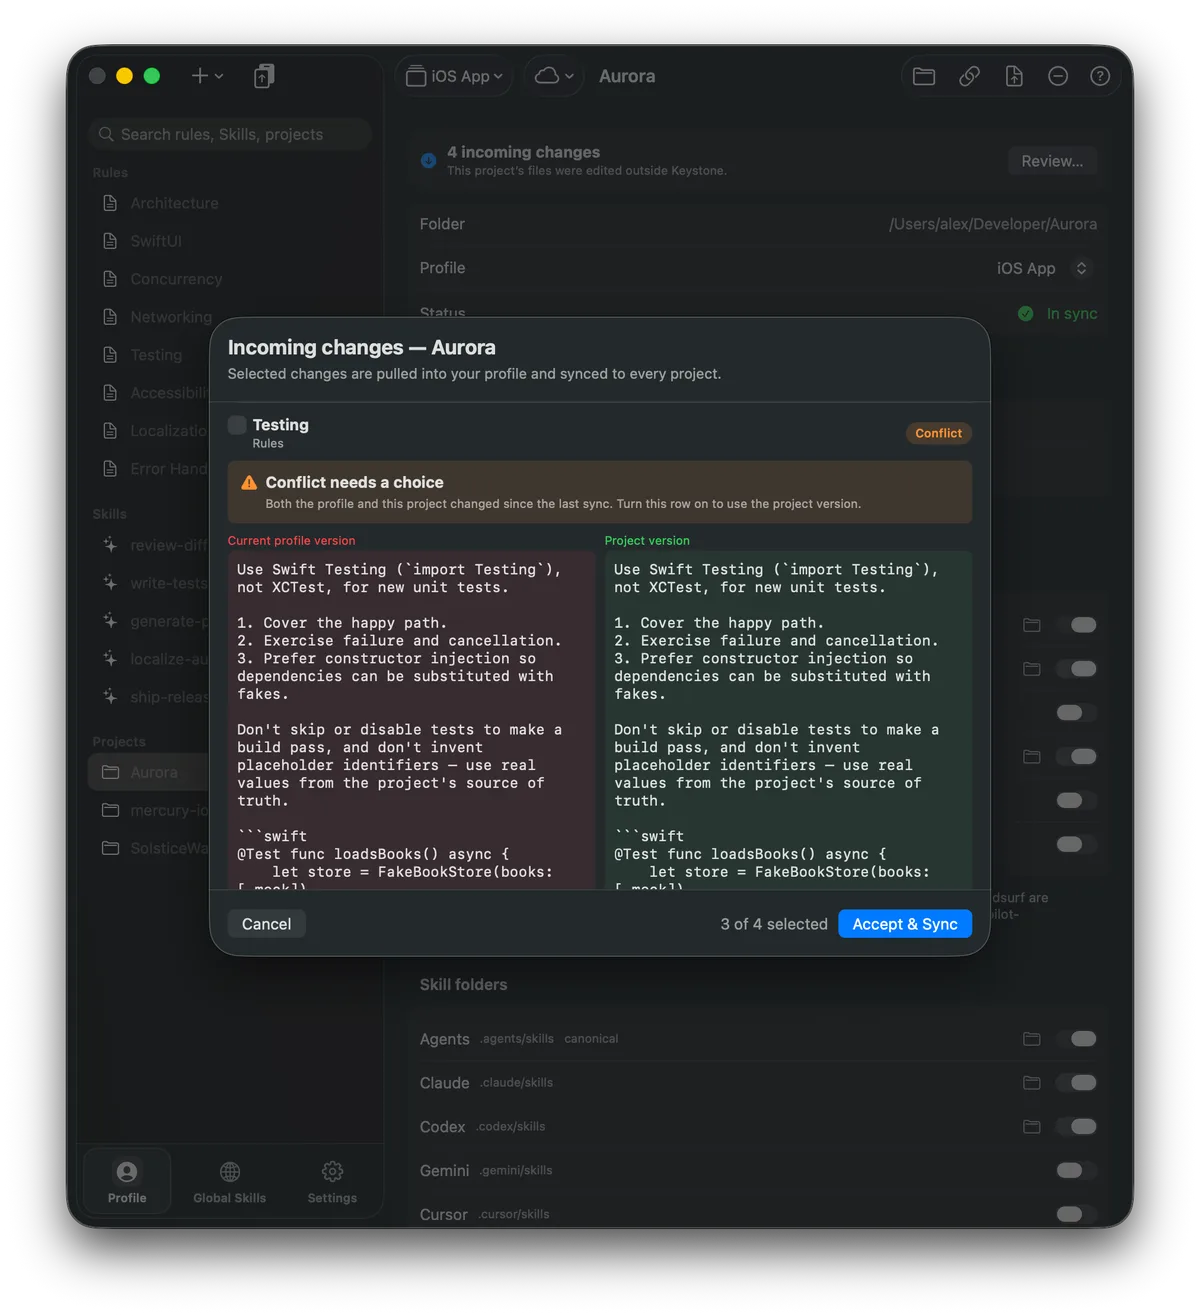Viewport: 1200px width, 1316px height.
Task: Toggle the Codex skill folder switch
Action: point(1077,1127)
